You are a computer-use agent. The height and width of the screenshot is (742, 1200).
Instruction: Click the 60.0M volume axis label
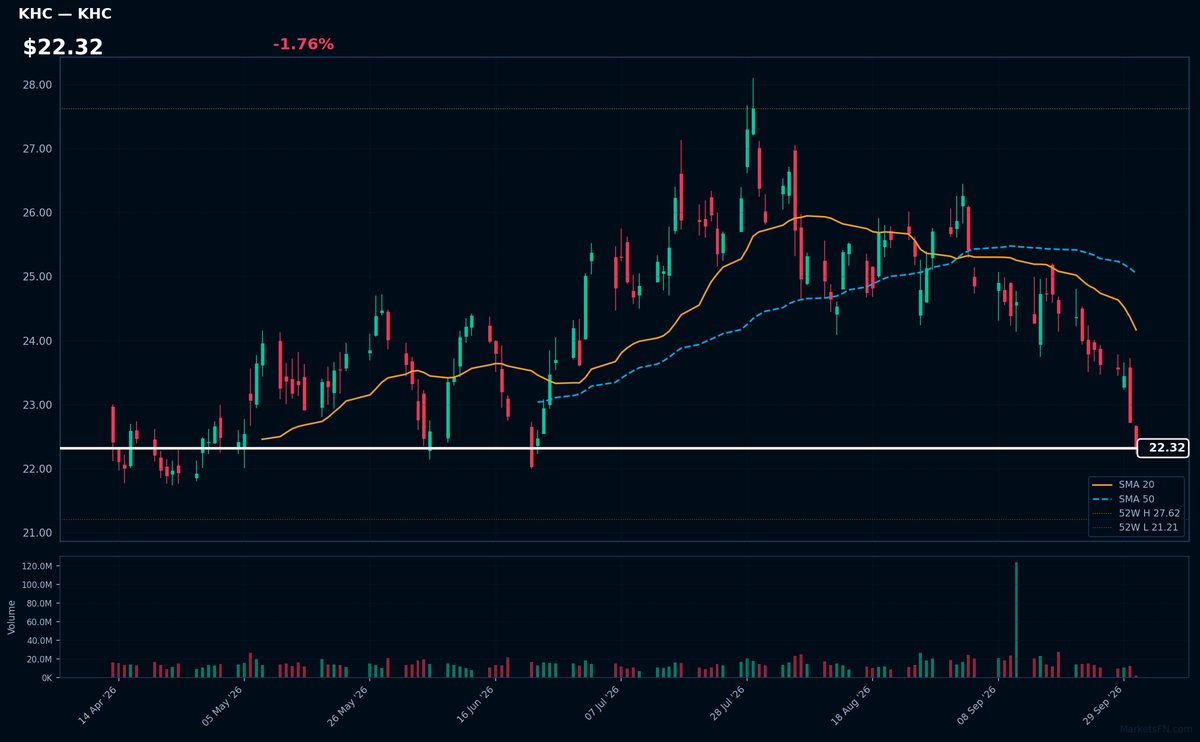(38, 622)
